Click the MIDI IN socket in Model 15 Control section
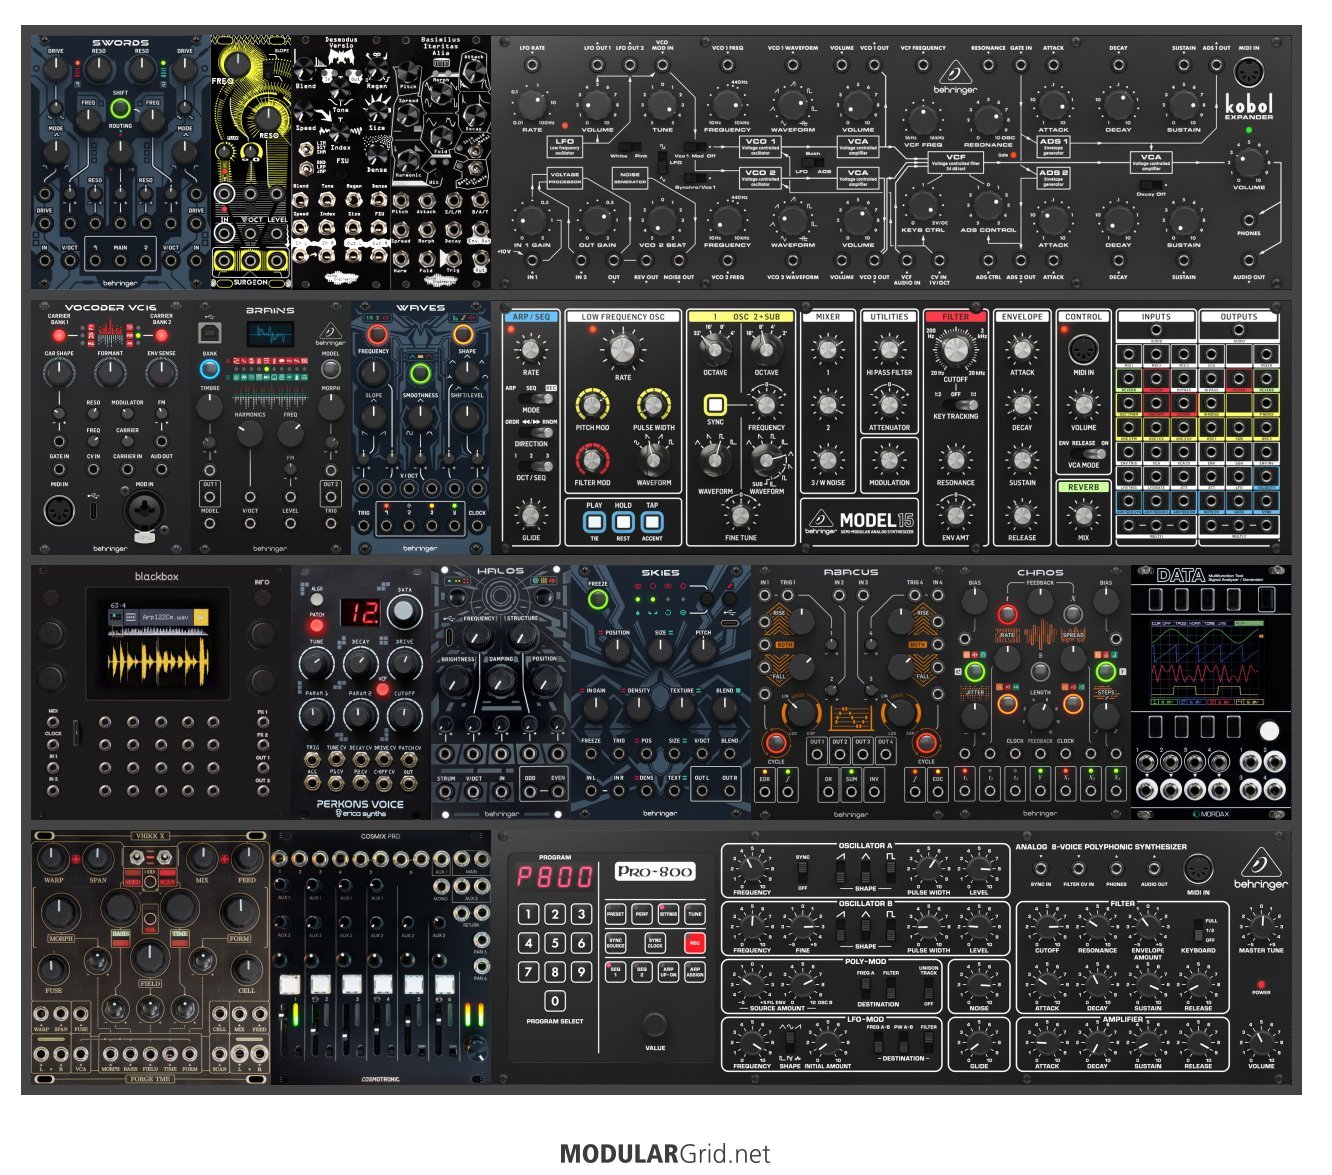The height and width of the screenshot is (1175, 1332). click(x=1083, y=350)
